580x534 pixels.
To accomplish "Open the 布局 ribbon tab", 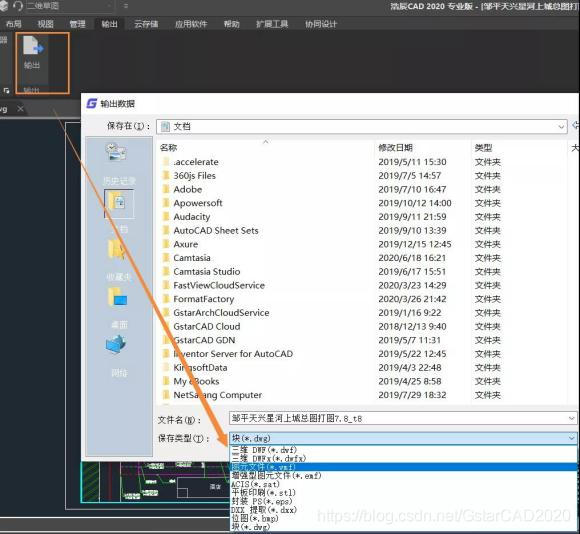I will pyautogui.click(x=13, y=24).
